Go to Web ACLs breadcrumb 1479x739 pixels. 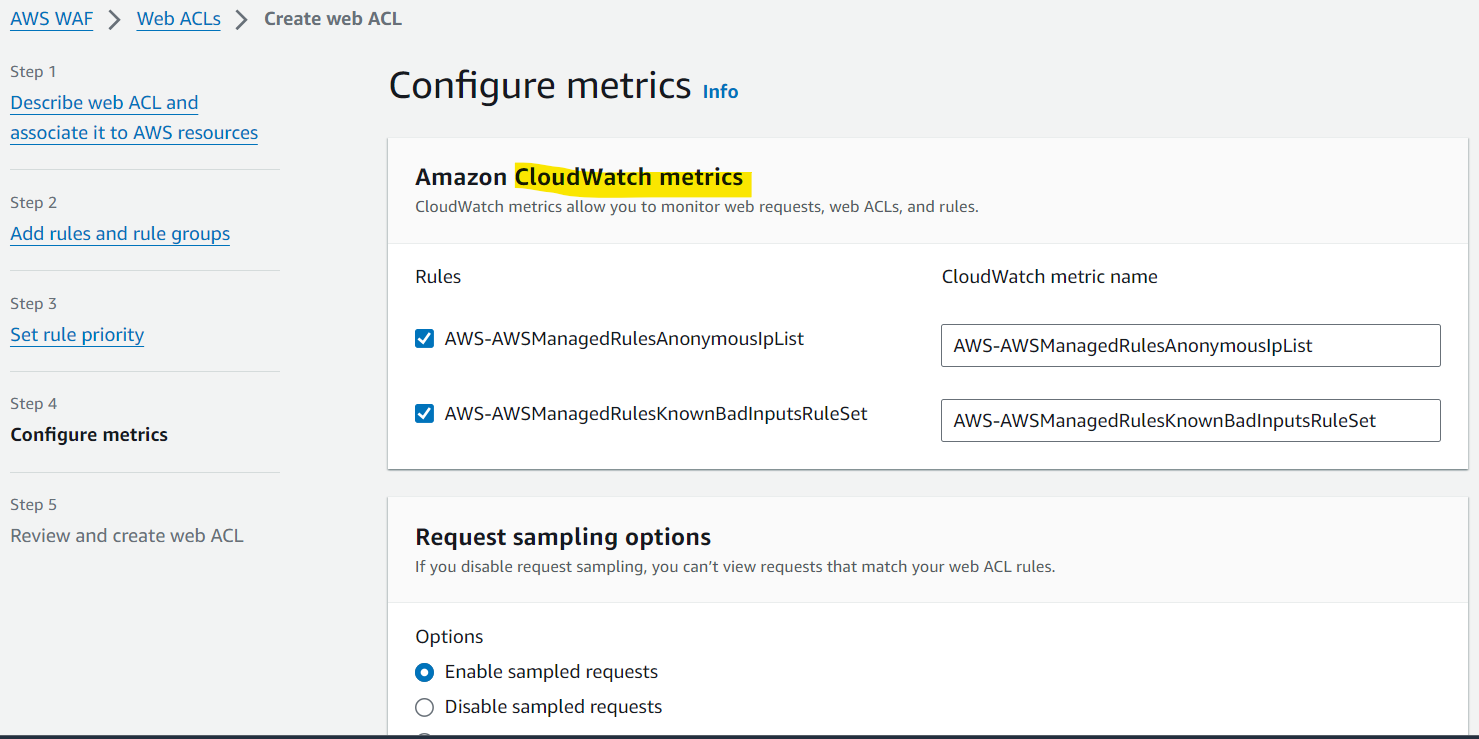(x=179, y=19)
